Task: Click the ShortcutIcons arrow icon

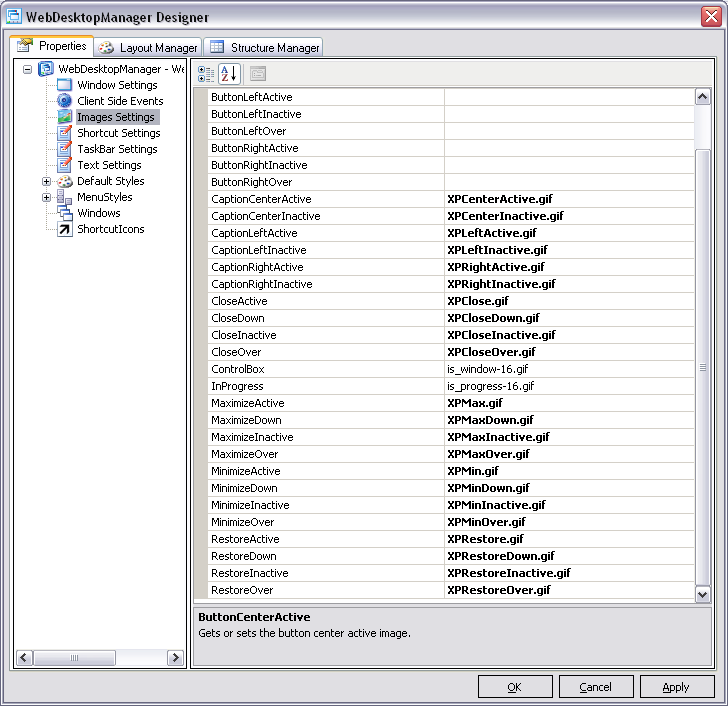Action: 65,229
